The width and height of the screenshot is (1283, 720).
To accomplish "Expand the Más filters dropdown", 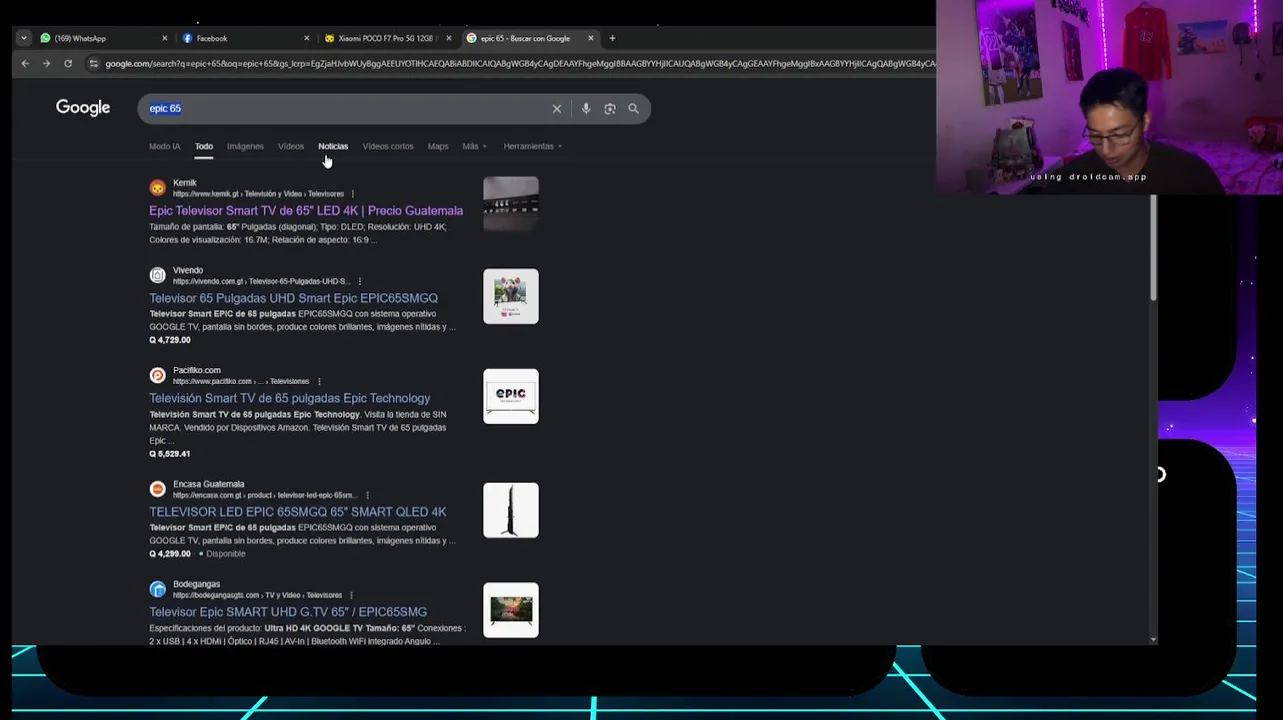I will (x=474, y=146).
